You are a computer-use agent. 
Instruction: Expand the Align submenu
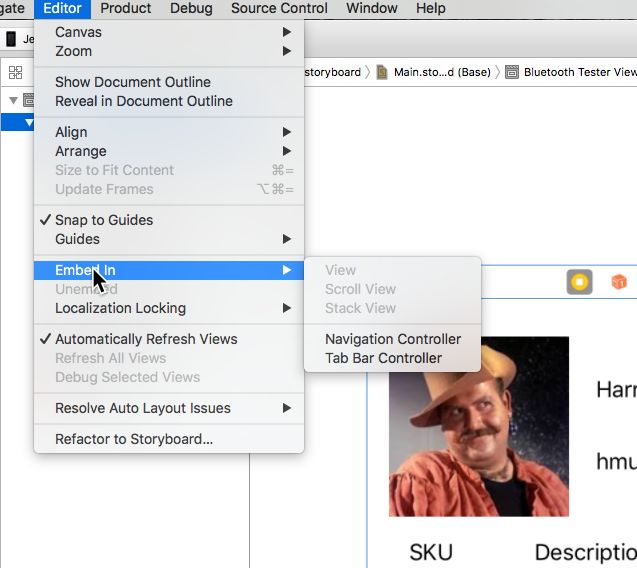click(x=169, y=132)
